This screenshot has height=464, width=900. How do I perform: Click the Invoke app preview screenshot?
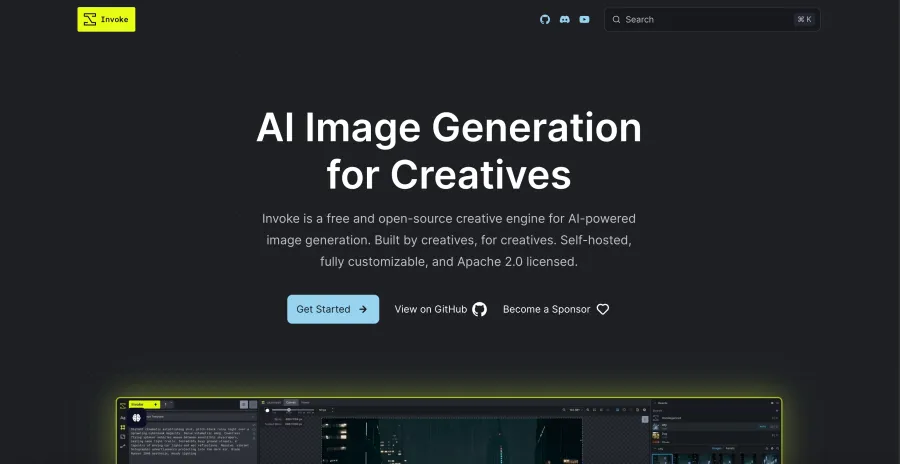[x=449, y=431]
